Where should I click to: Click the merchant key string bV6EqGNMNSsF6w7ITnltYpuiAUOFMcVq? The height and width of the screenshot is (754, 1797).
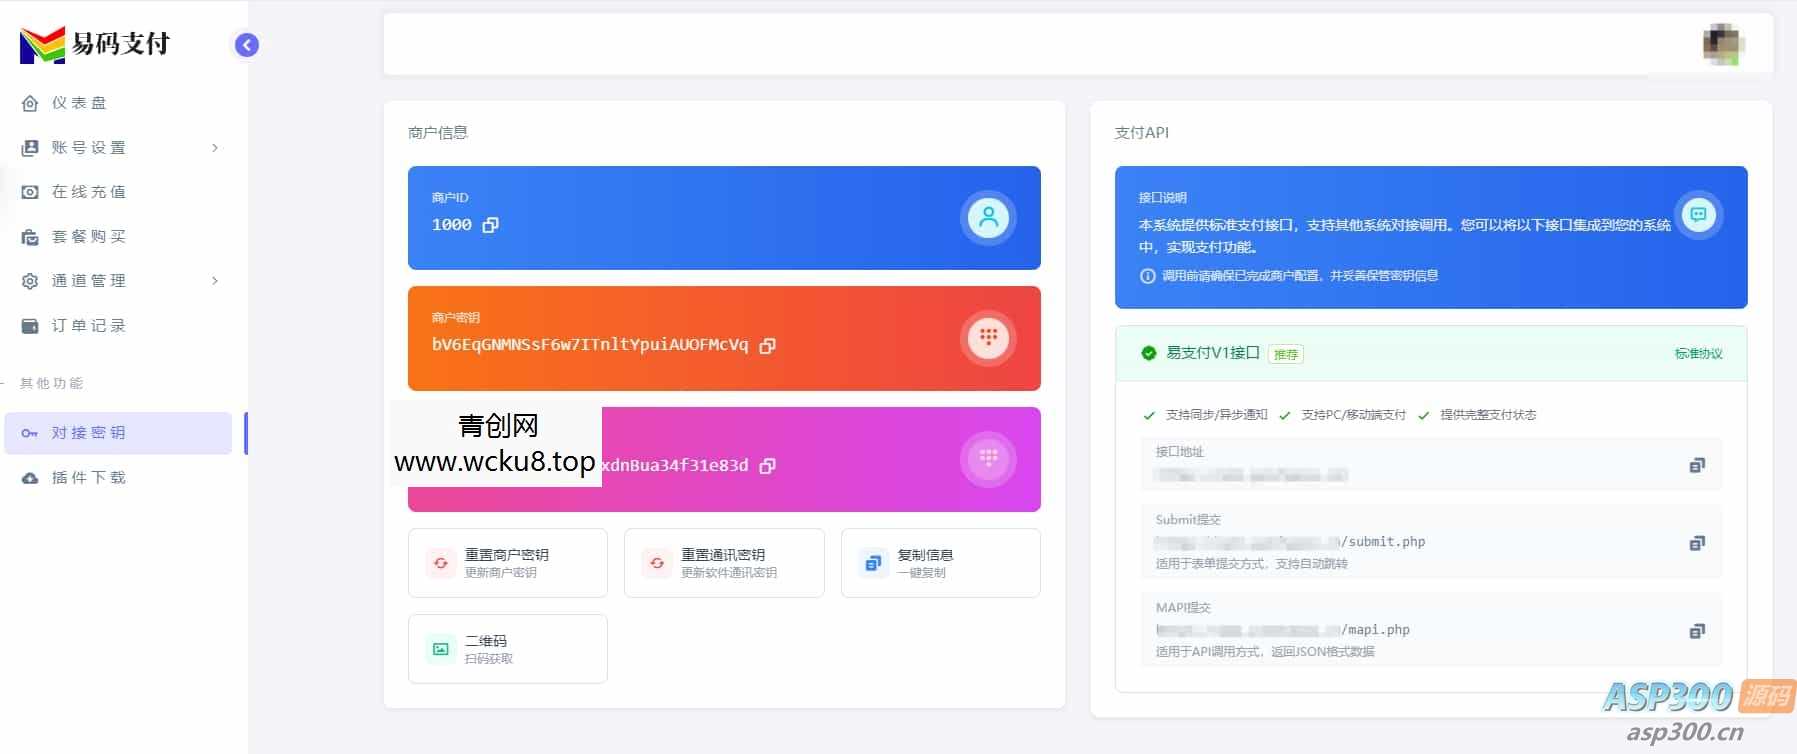(590, 344)
